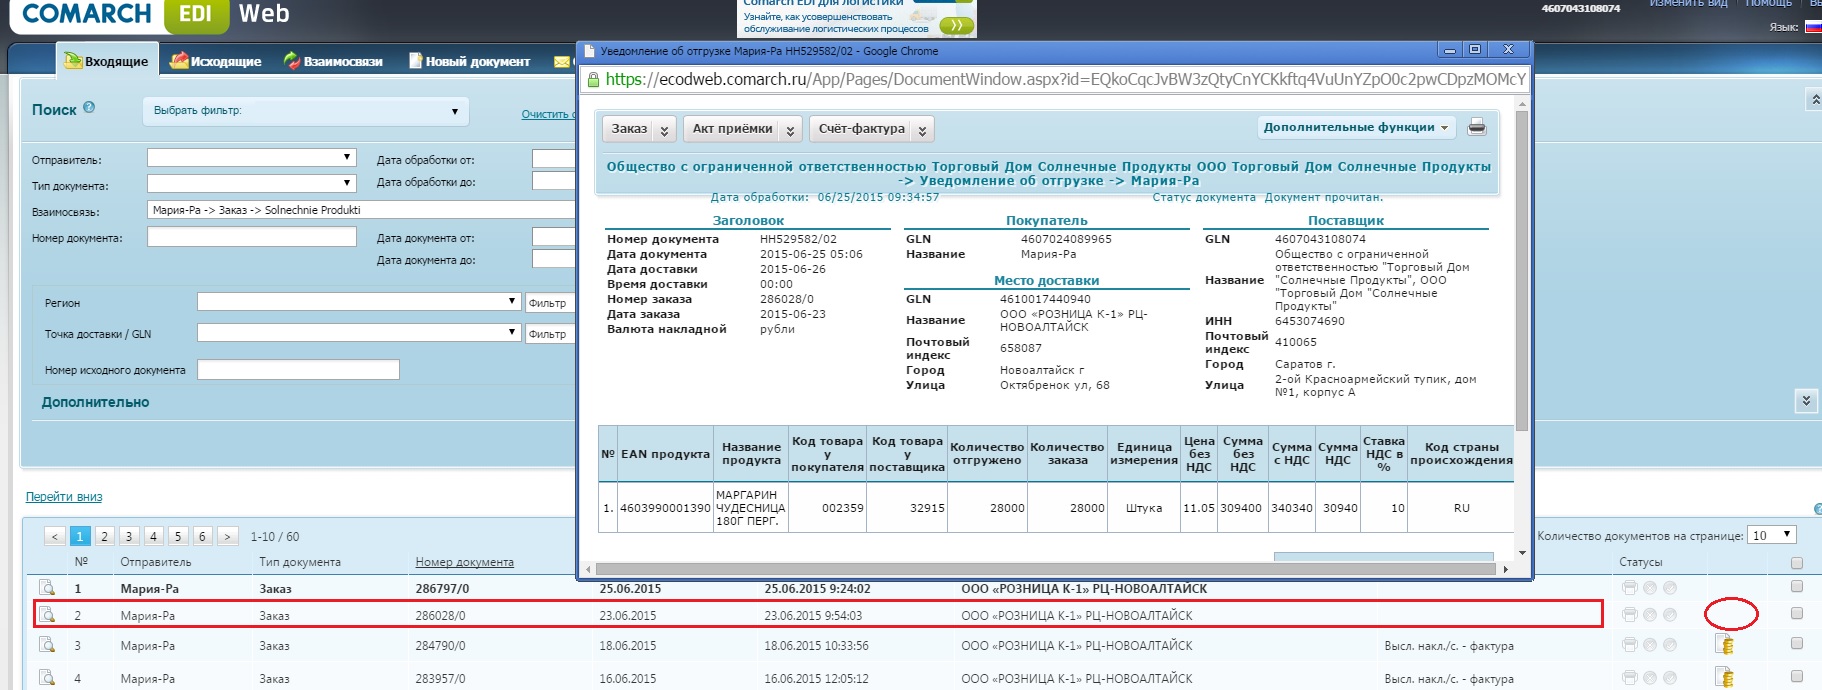Click Фильтр button next to Регион
1822x690 pixels.
point(550,302)
